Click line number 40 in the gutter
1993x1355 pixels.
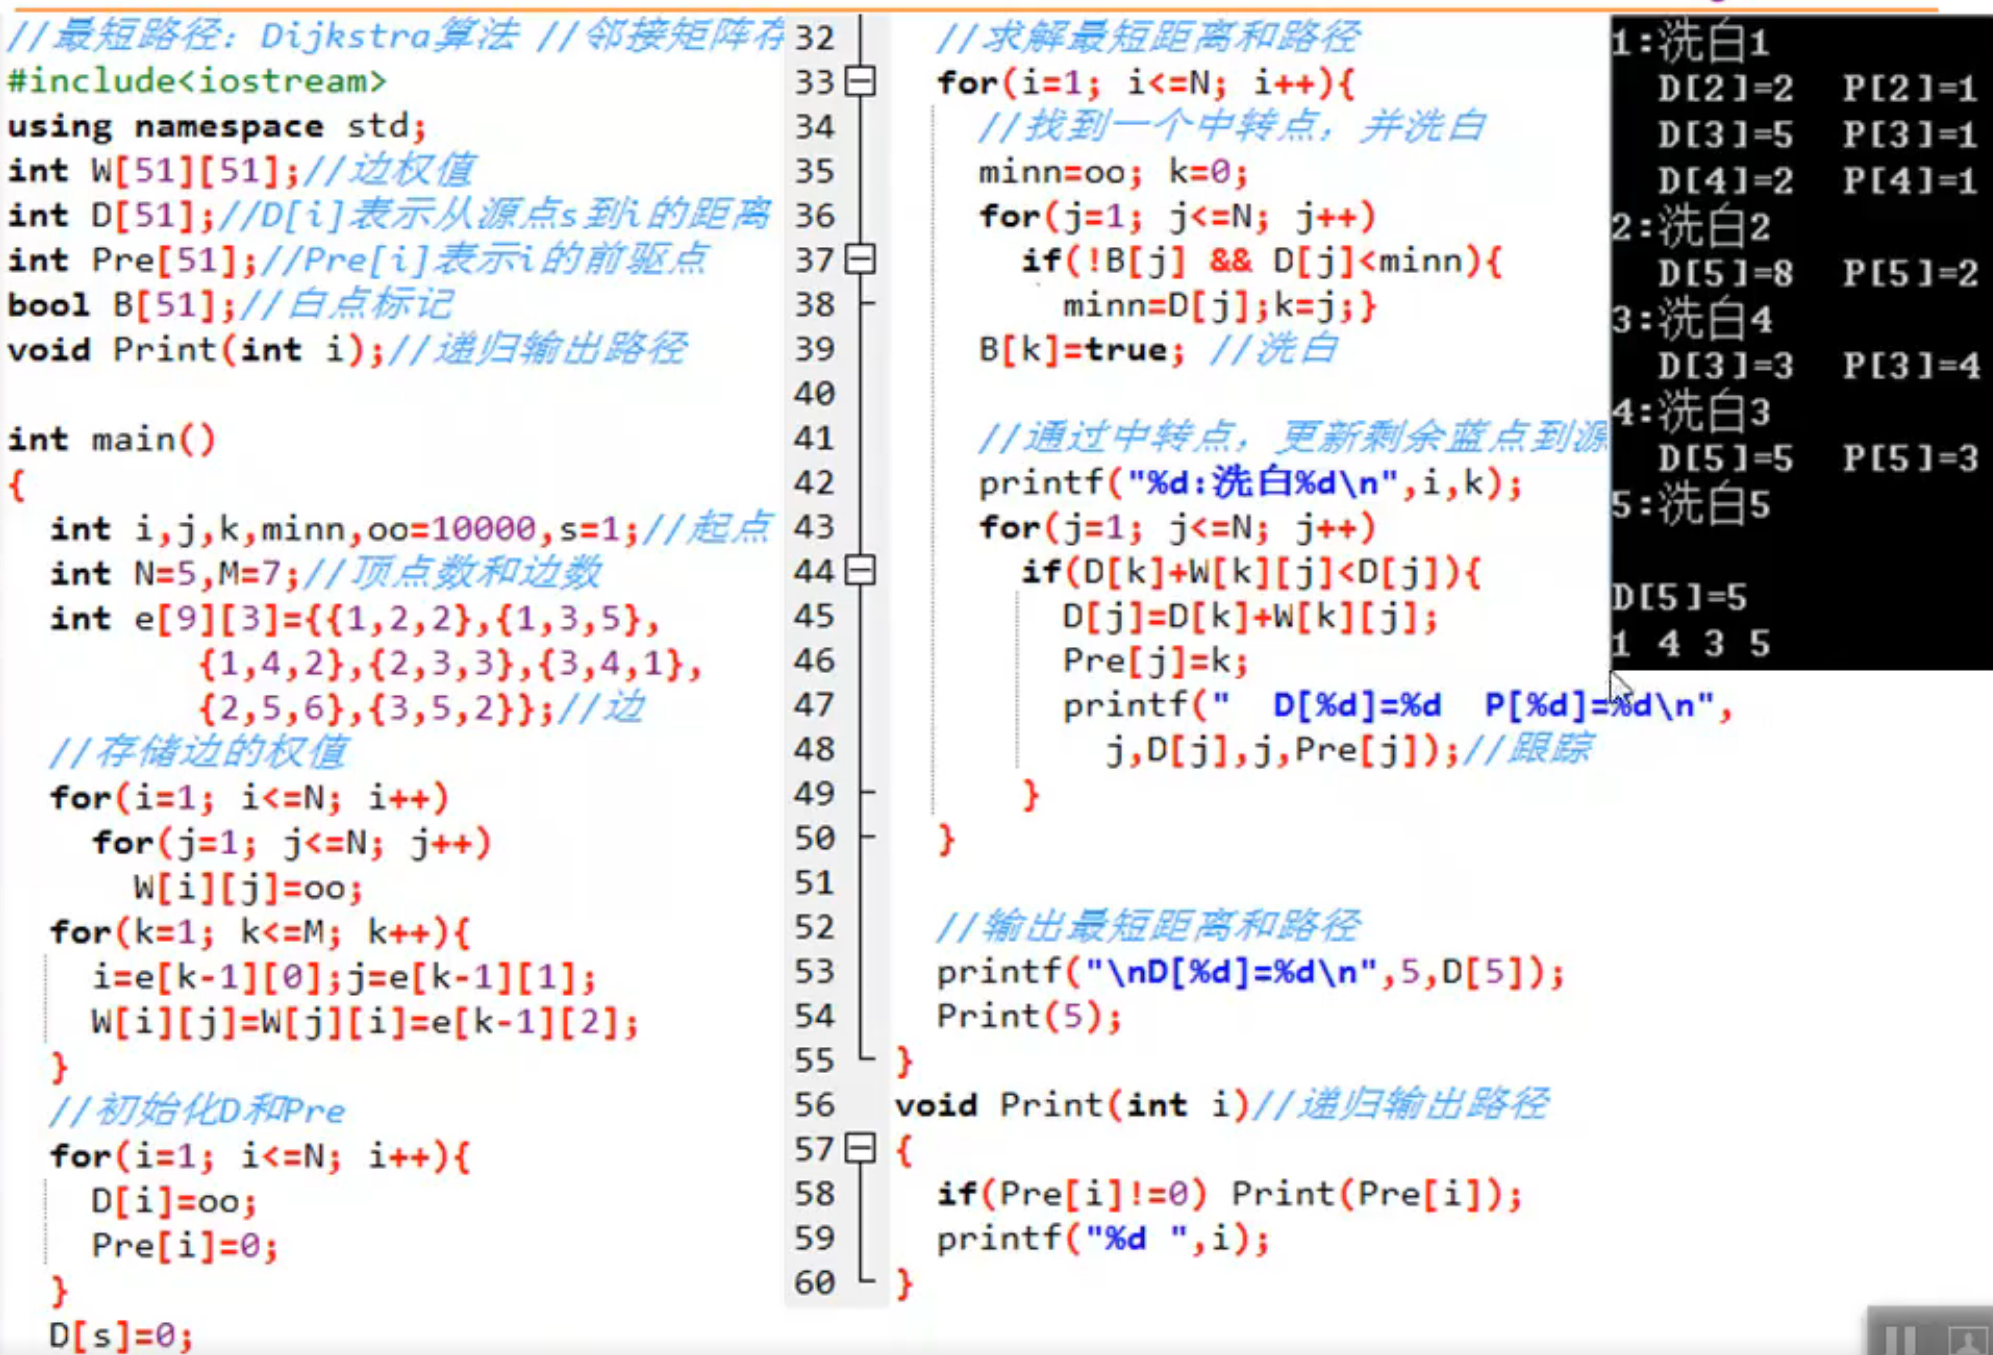pyautogui.click(x=815, y=394)
